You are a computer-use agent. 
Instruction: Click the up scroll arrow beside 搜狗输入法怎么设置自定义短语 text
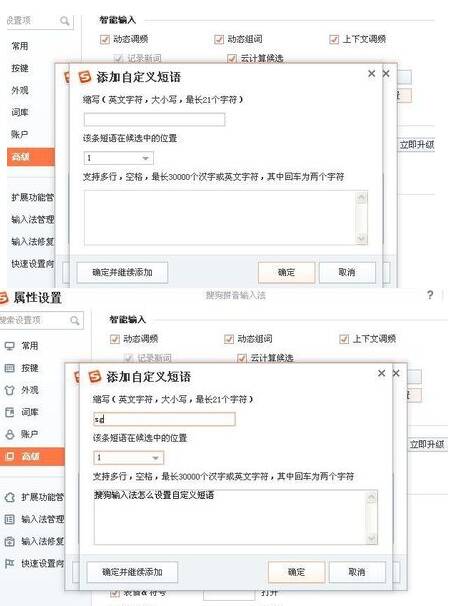pos(371,498)
